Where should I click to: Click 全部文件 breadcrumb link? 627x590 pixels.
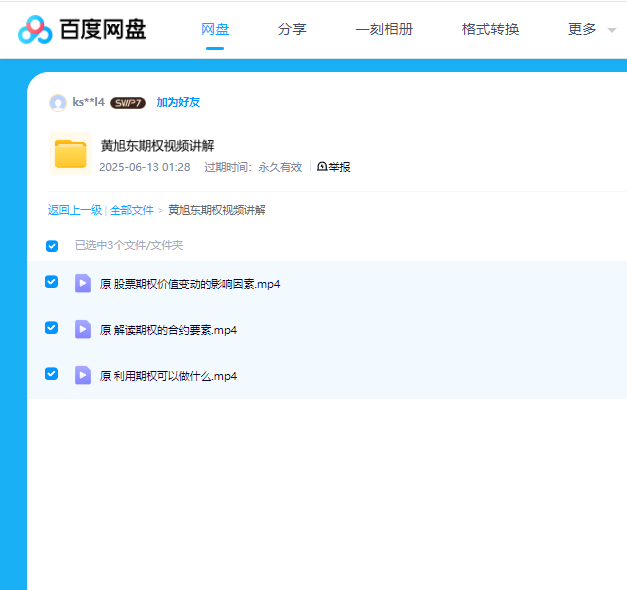[x=132, y=210]
